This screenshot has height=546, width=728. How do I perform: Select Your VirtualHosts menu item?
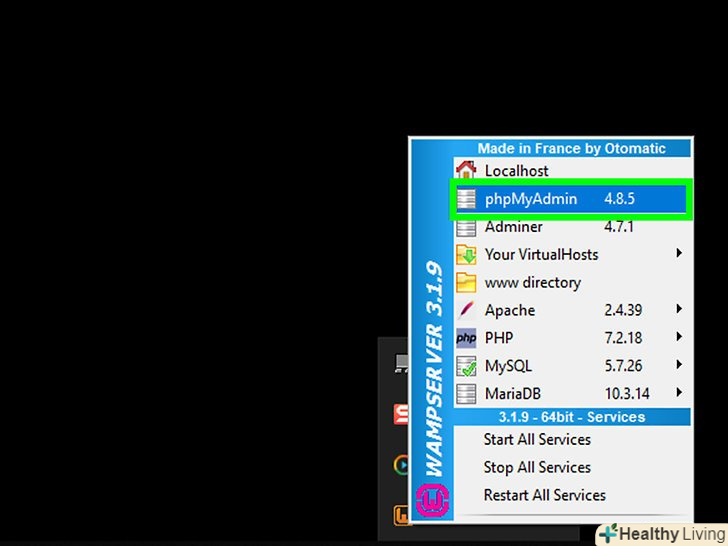click(572, 254)
